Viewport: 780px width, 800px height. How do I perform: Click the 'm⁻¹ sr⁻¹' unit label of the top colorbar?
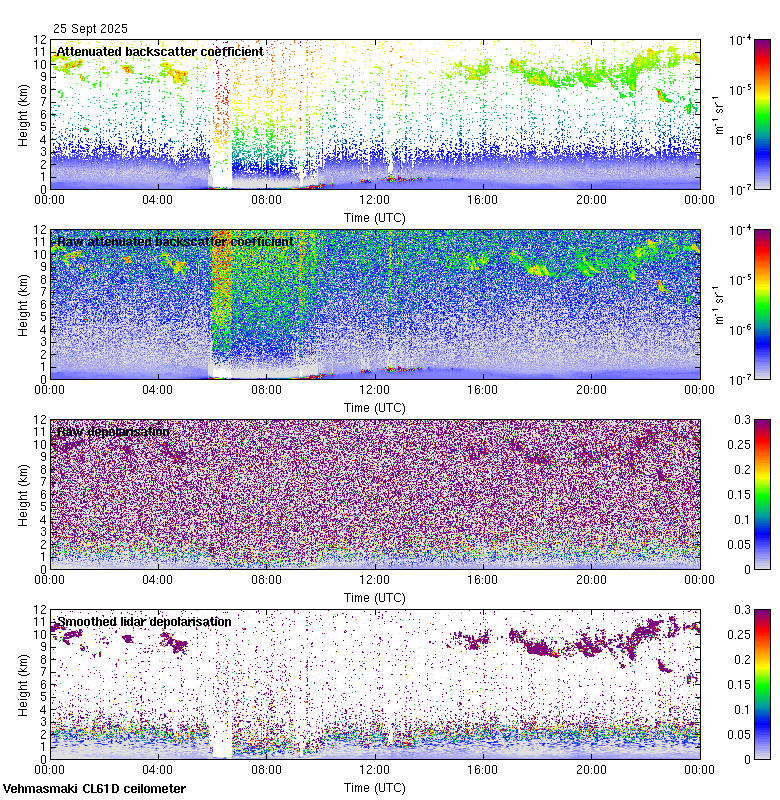click(719, 115)
